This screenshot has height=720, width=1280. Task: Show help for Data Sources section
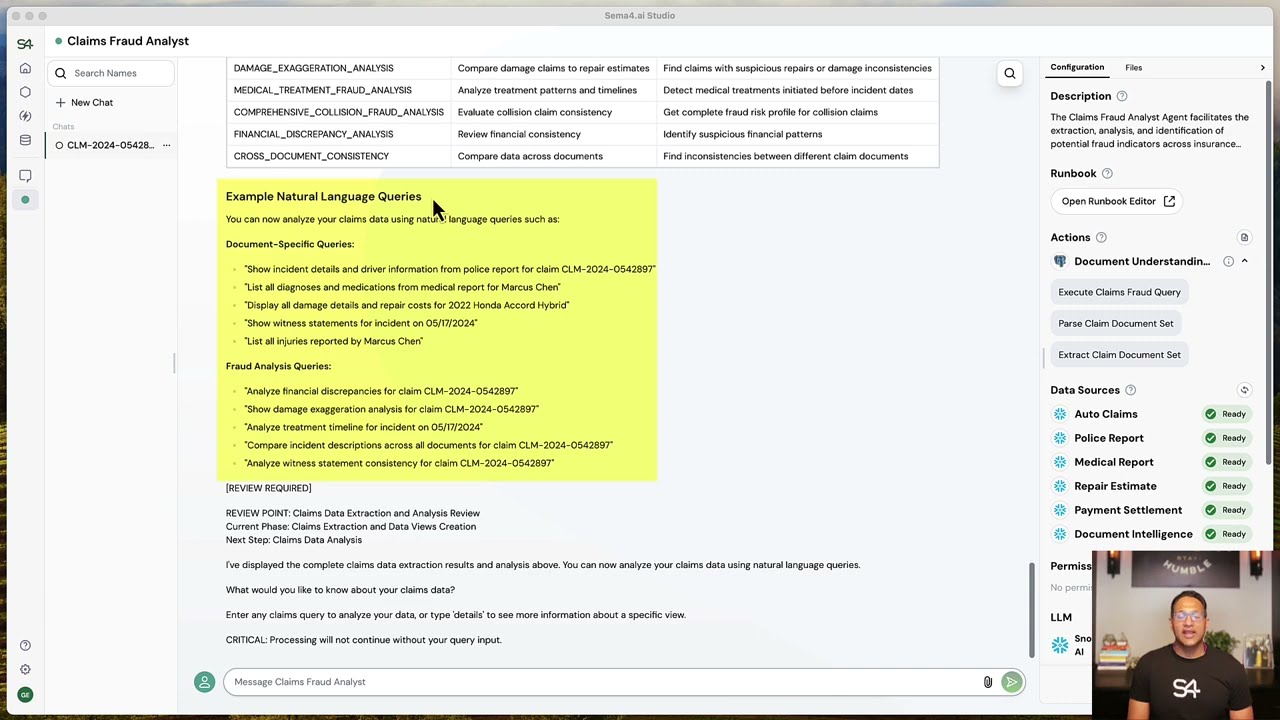tap(1131, 390)
